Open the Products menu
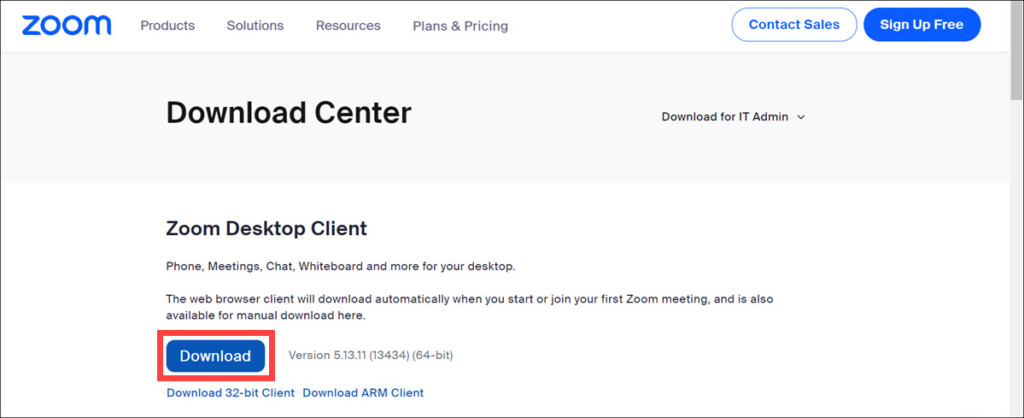The height and width of the screenshot is (418, 1024). pyautogui.click(x=167, y=26)
